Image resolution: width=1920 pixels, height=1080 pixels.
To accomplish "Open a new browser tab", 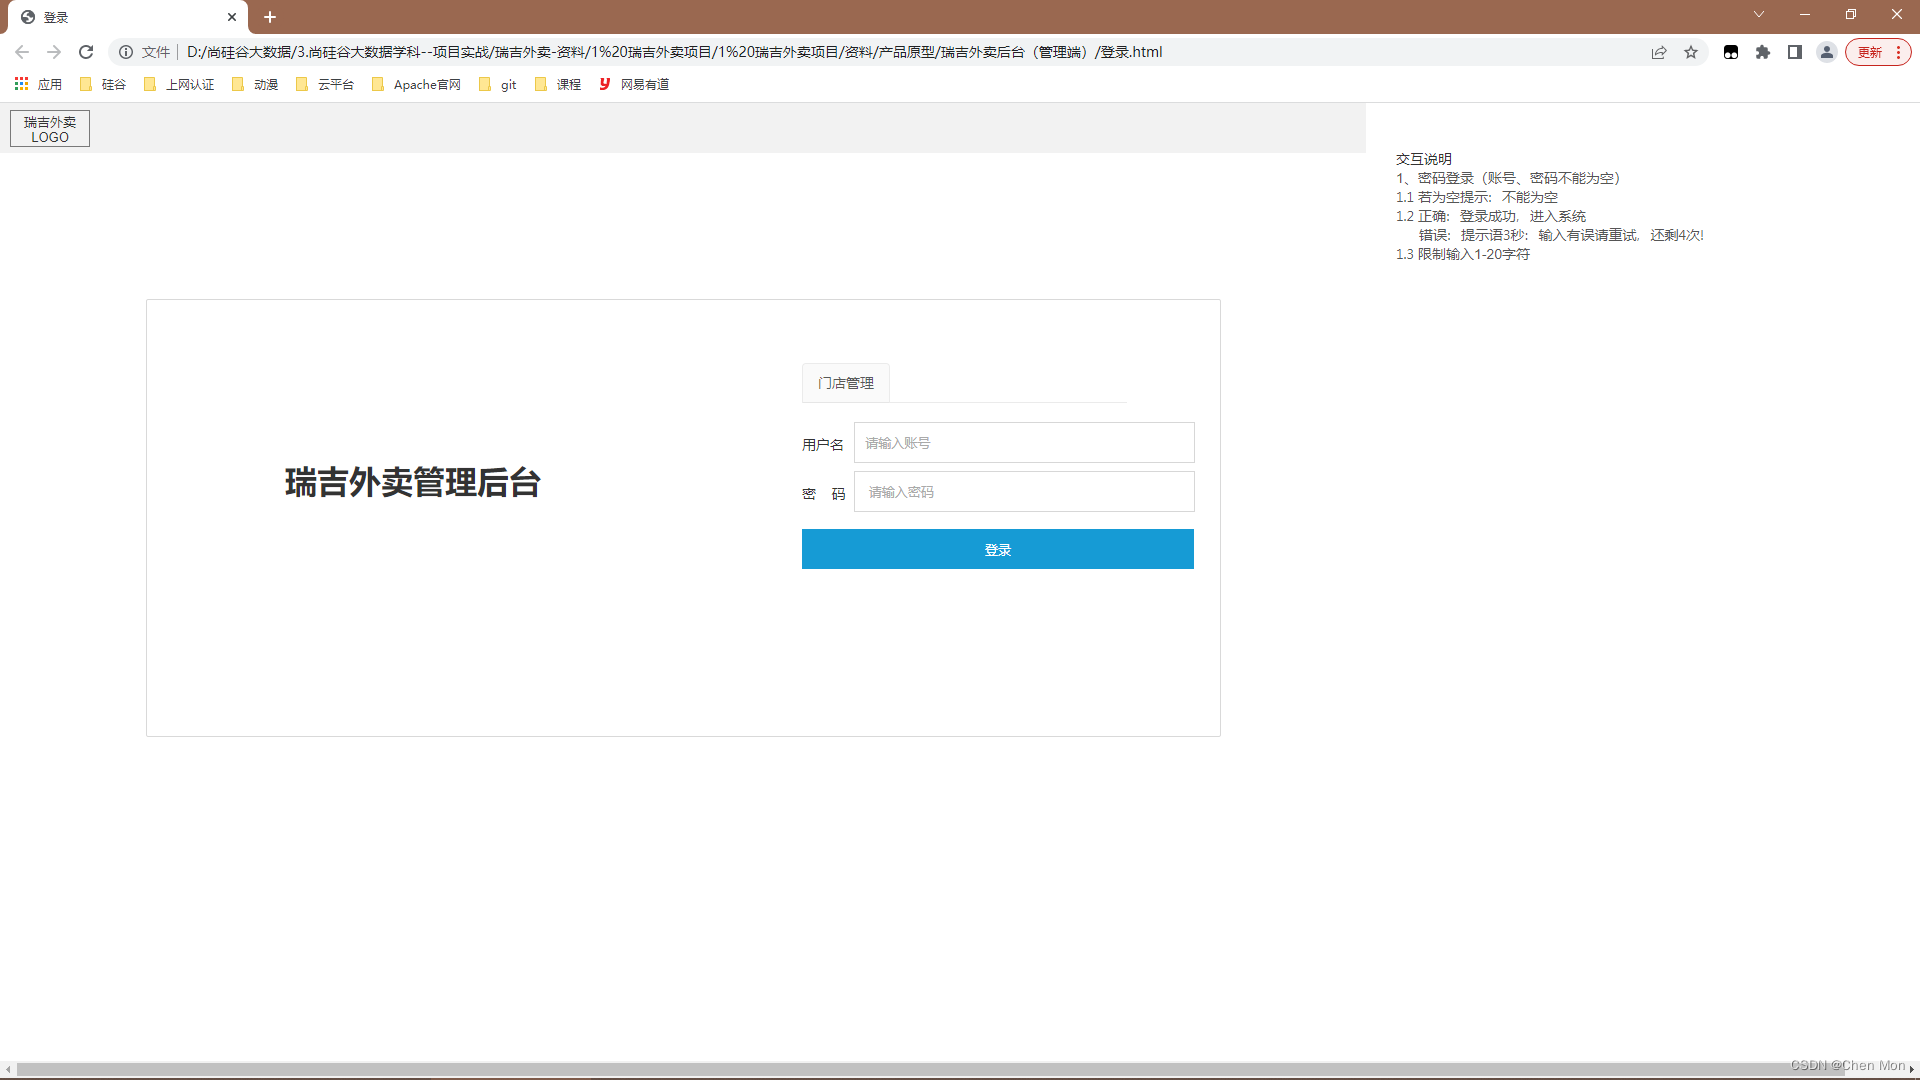I will coord(270,17).
